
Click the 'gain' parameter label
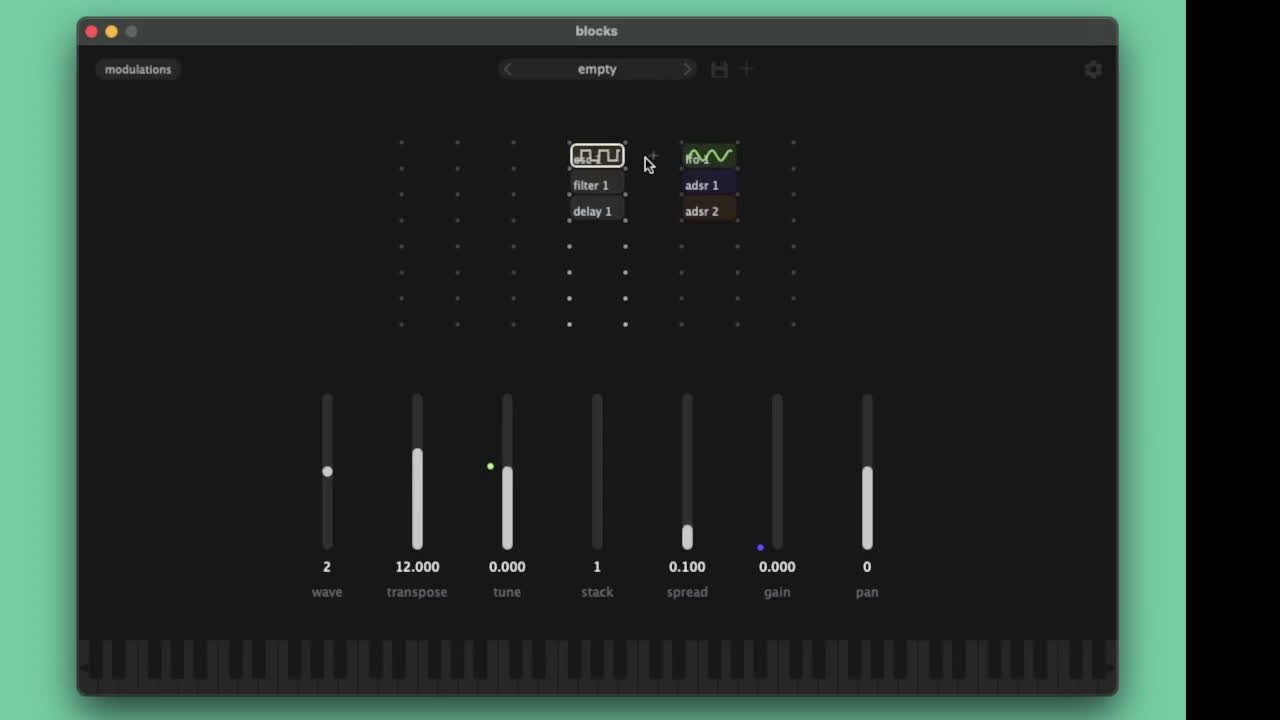click(777, 592)
